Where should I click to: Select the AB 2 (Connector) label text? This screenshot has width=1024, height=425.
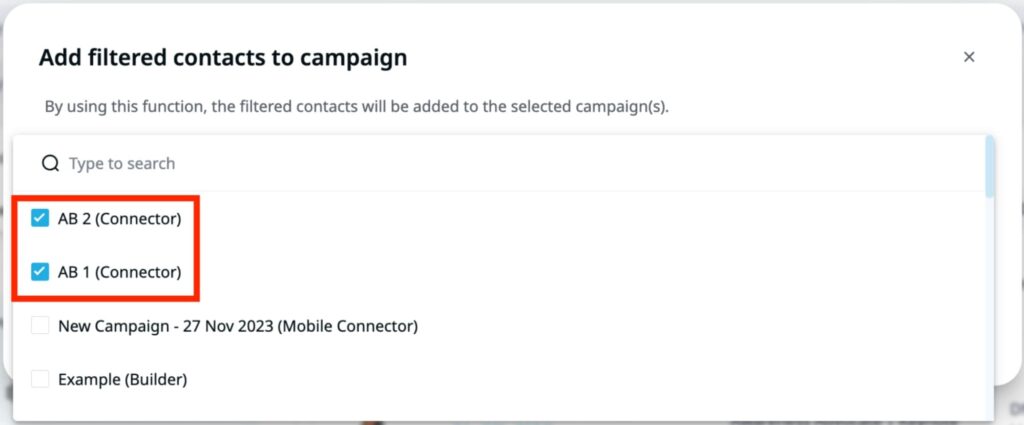tap(120, 219)
